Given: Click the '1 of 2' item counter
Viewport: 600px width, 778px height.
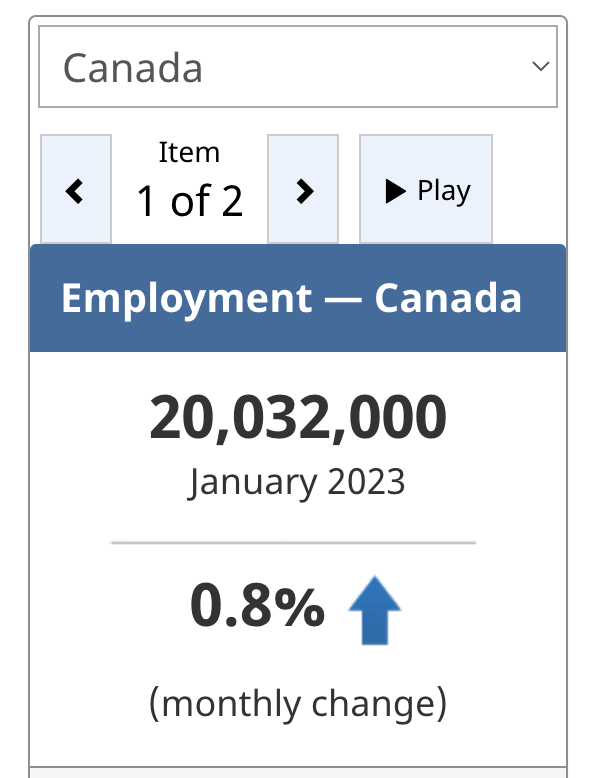Looking at the screenshot, I should coord(189,201).
